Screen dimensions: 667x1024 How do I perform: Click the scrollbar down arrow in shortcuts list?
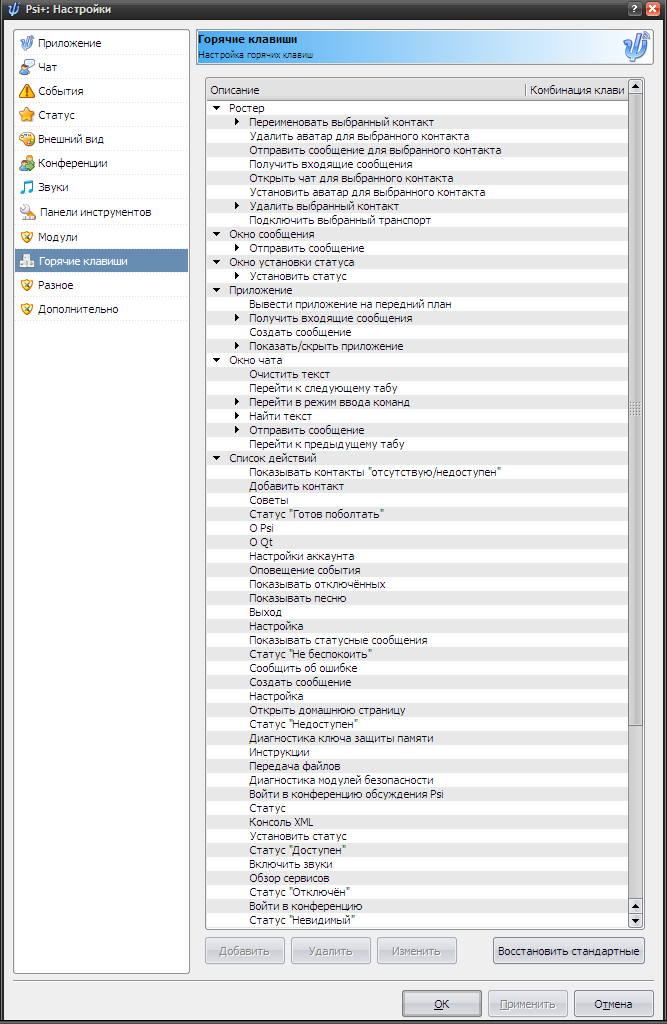(635, 920)
